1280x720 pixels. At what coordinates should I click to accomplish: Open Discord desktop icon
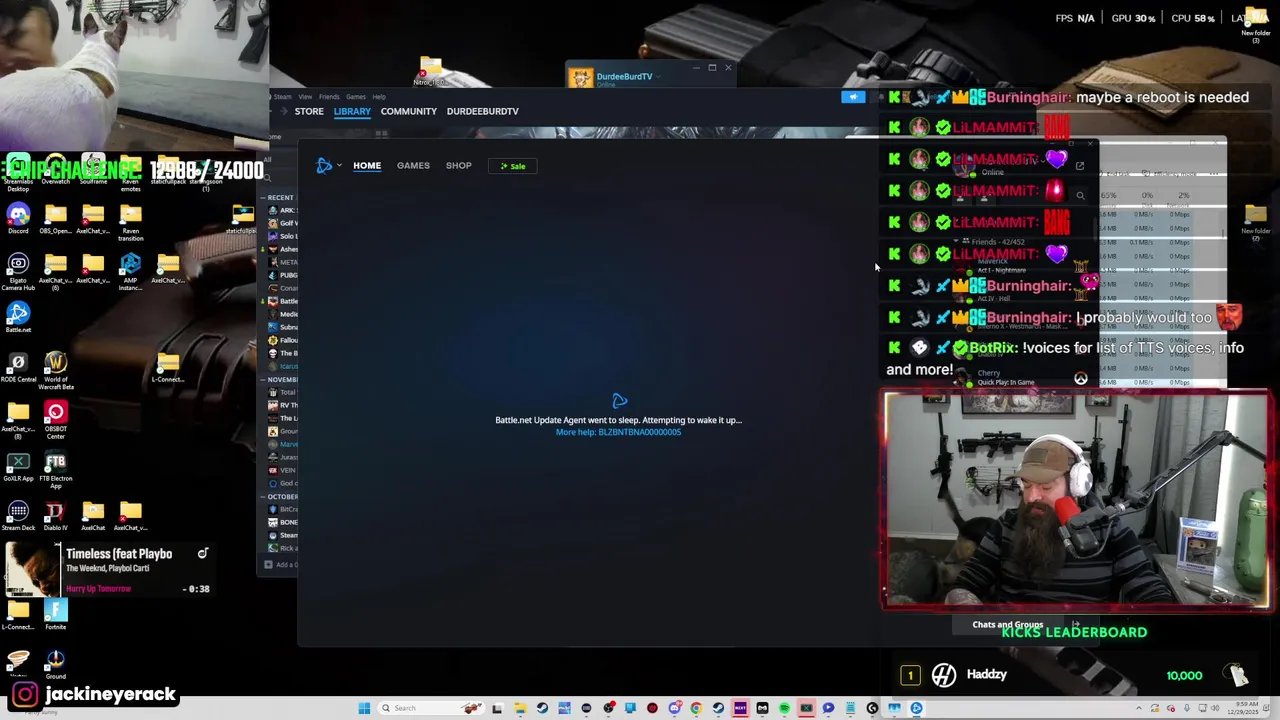(x=18, y=218)
